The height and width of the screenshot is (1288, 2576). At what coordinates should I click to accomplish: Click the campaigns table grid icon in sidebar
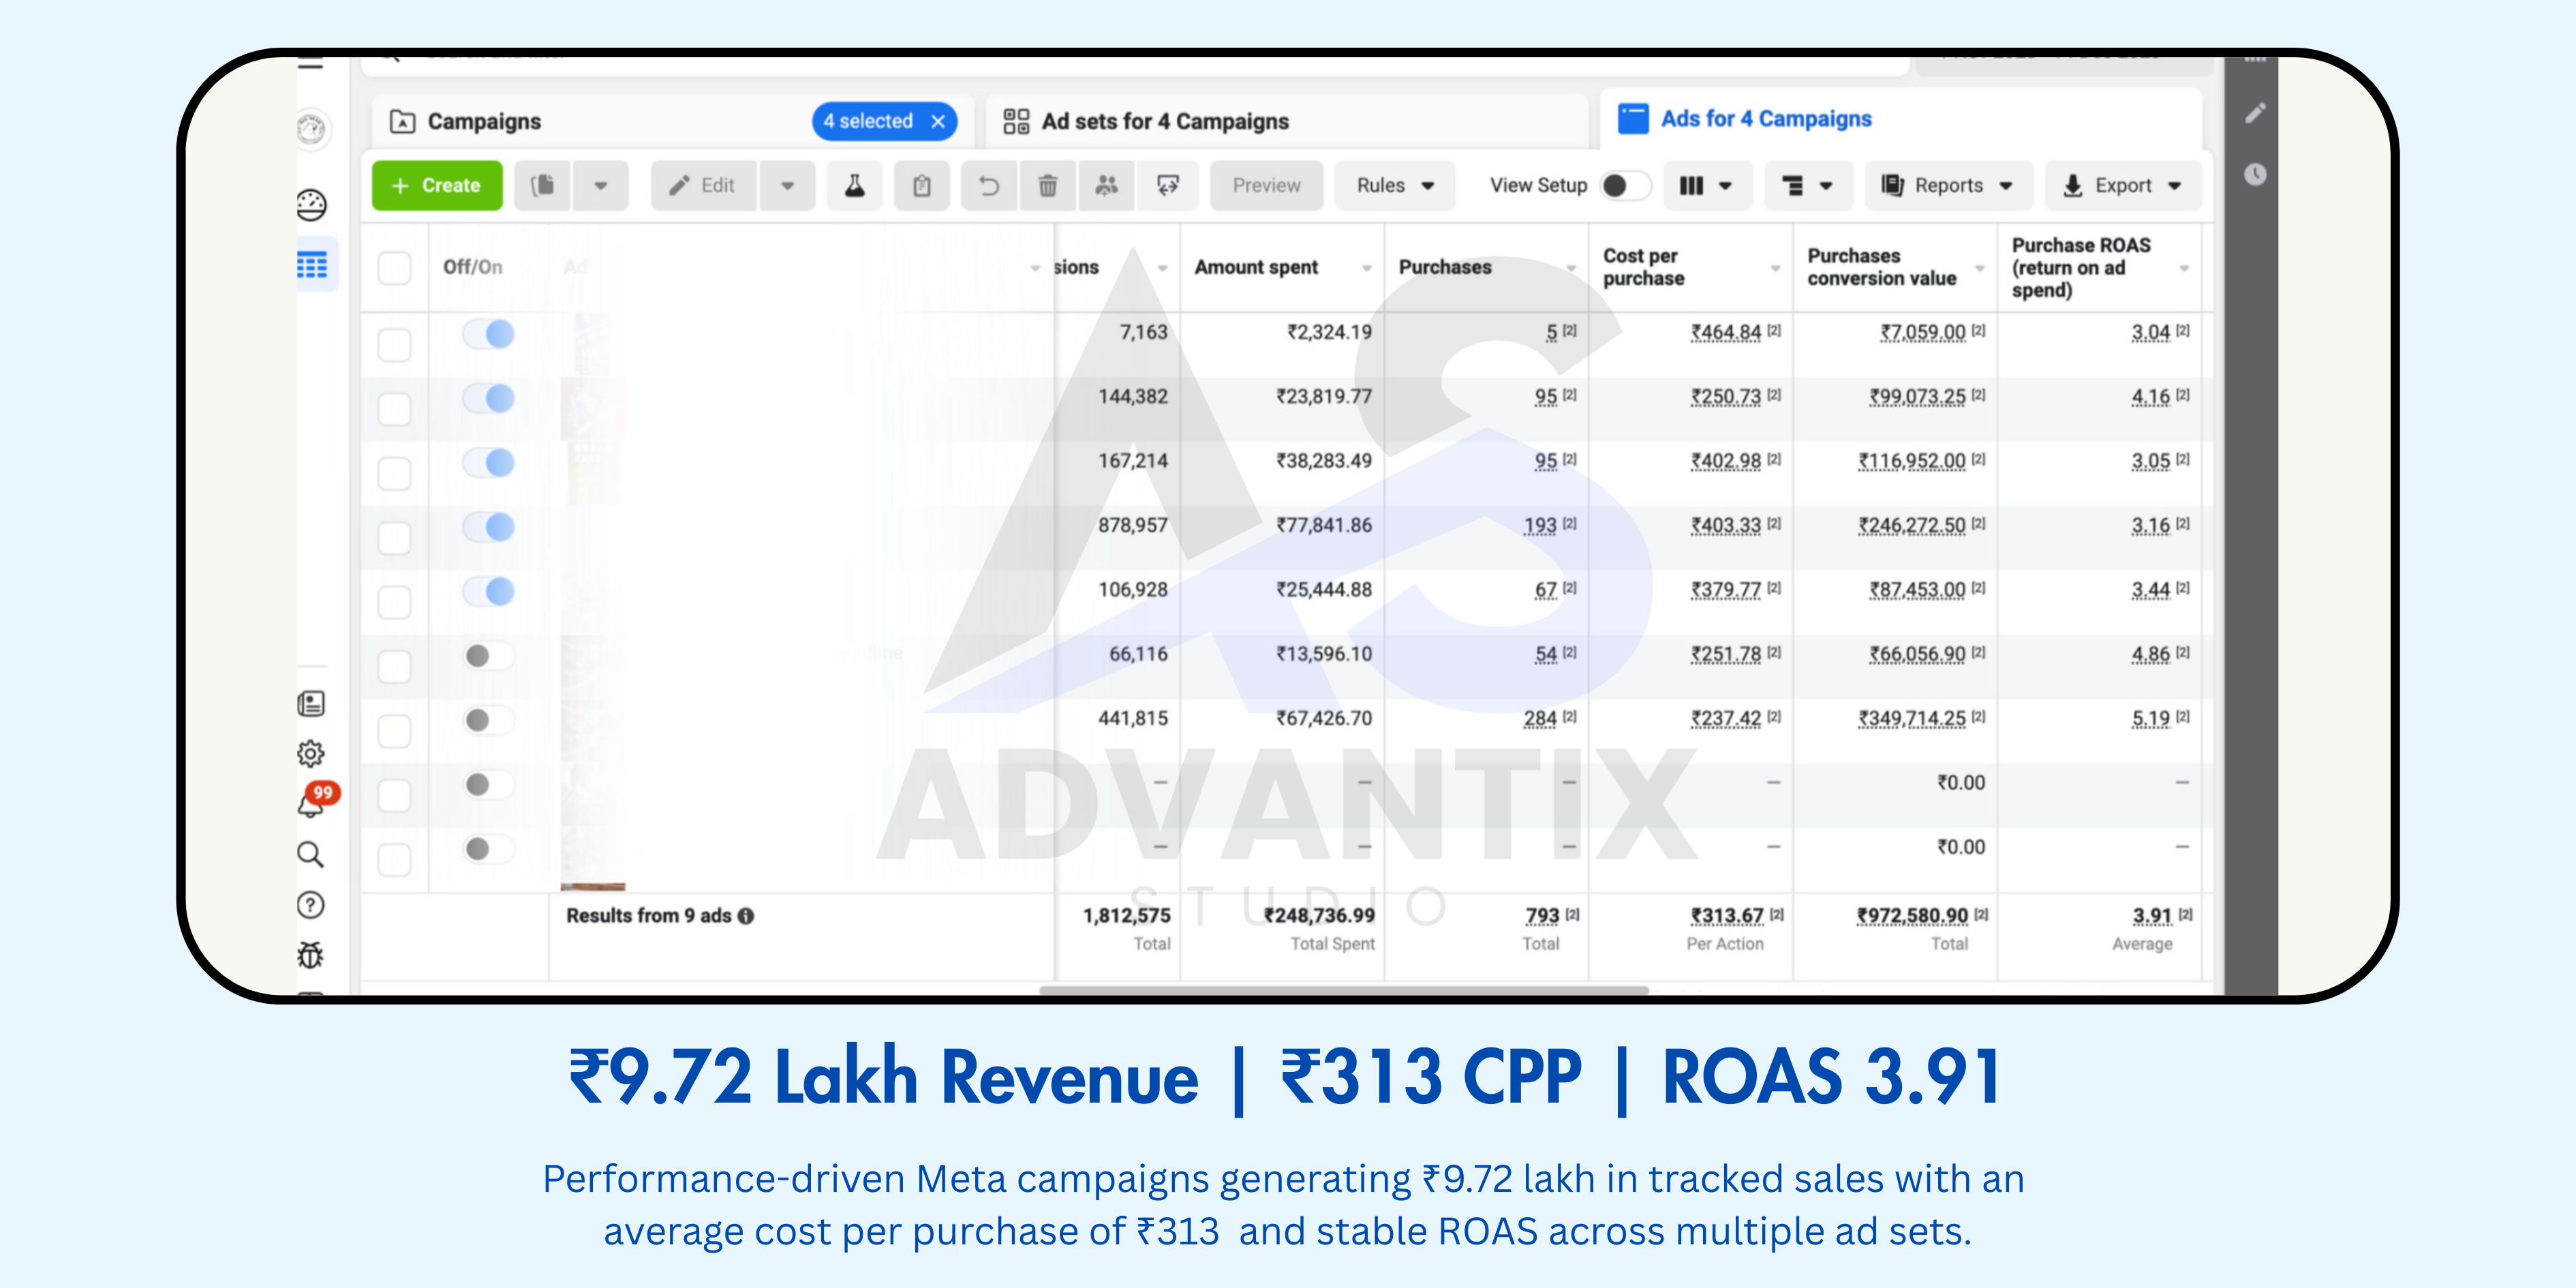tap(312, 265)
